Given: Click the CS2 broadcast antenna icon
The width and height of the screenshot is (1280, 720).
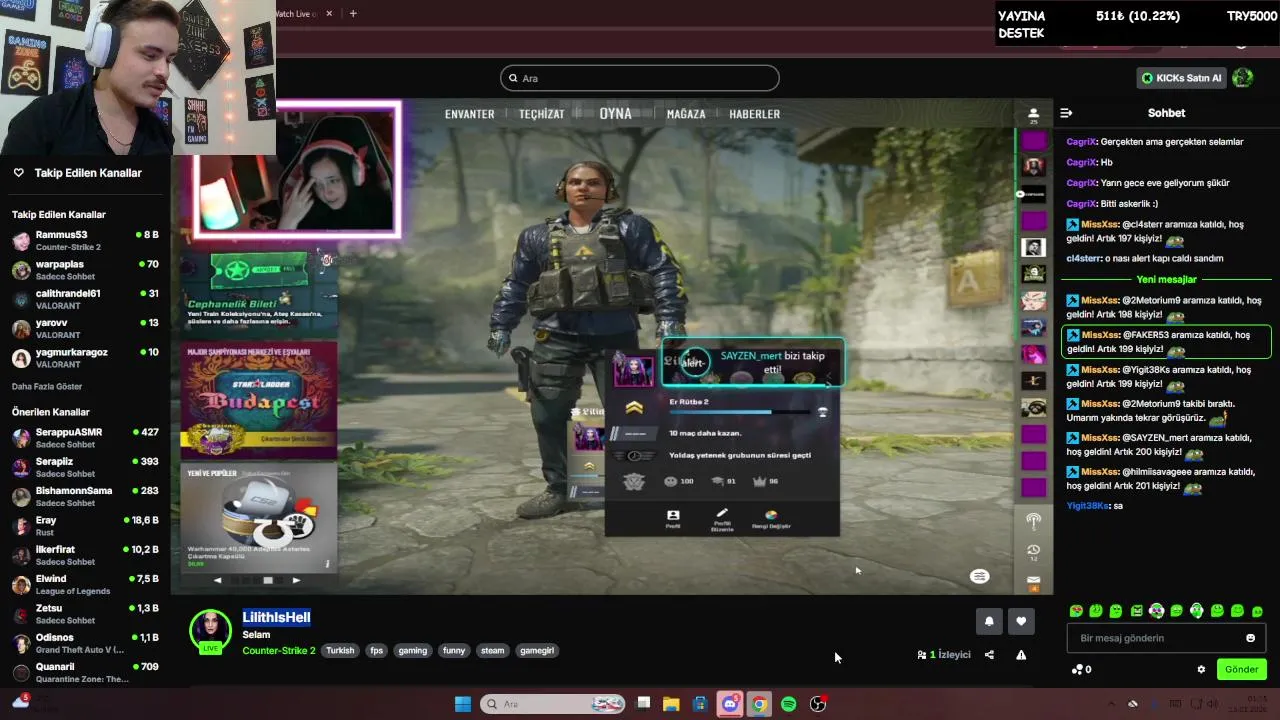Looking at the screenshot, I should (1033, 520).
